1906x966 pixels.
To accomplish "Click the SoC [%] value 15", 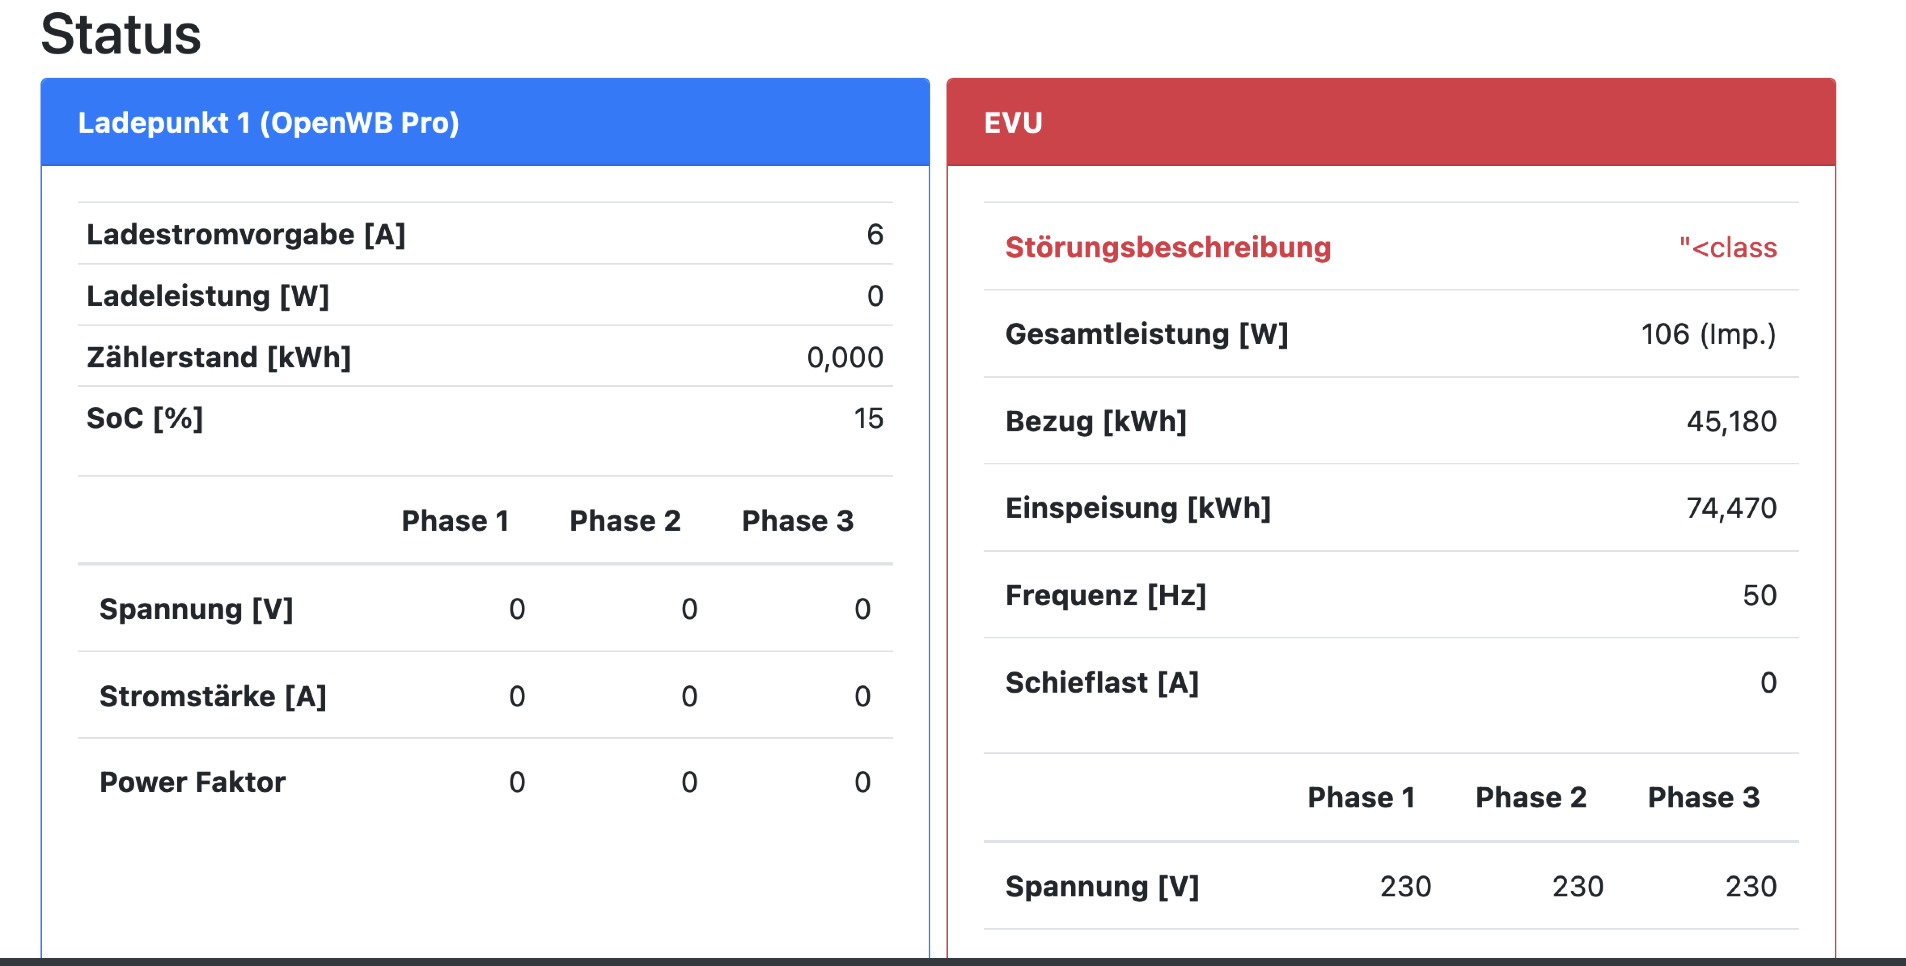I will click(x=868, y=418).
